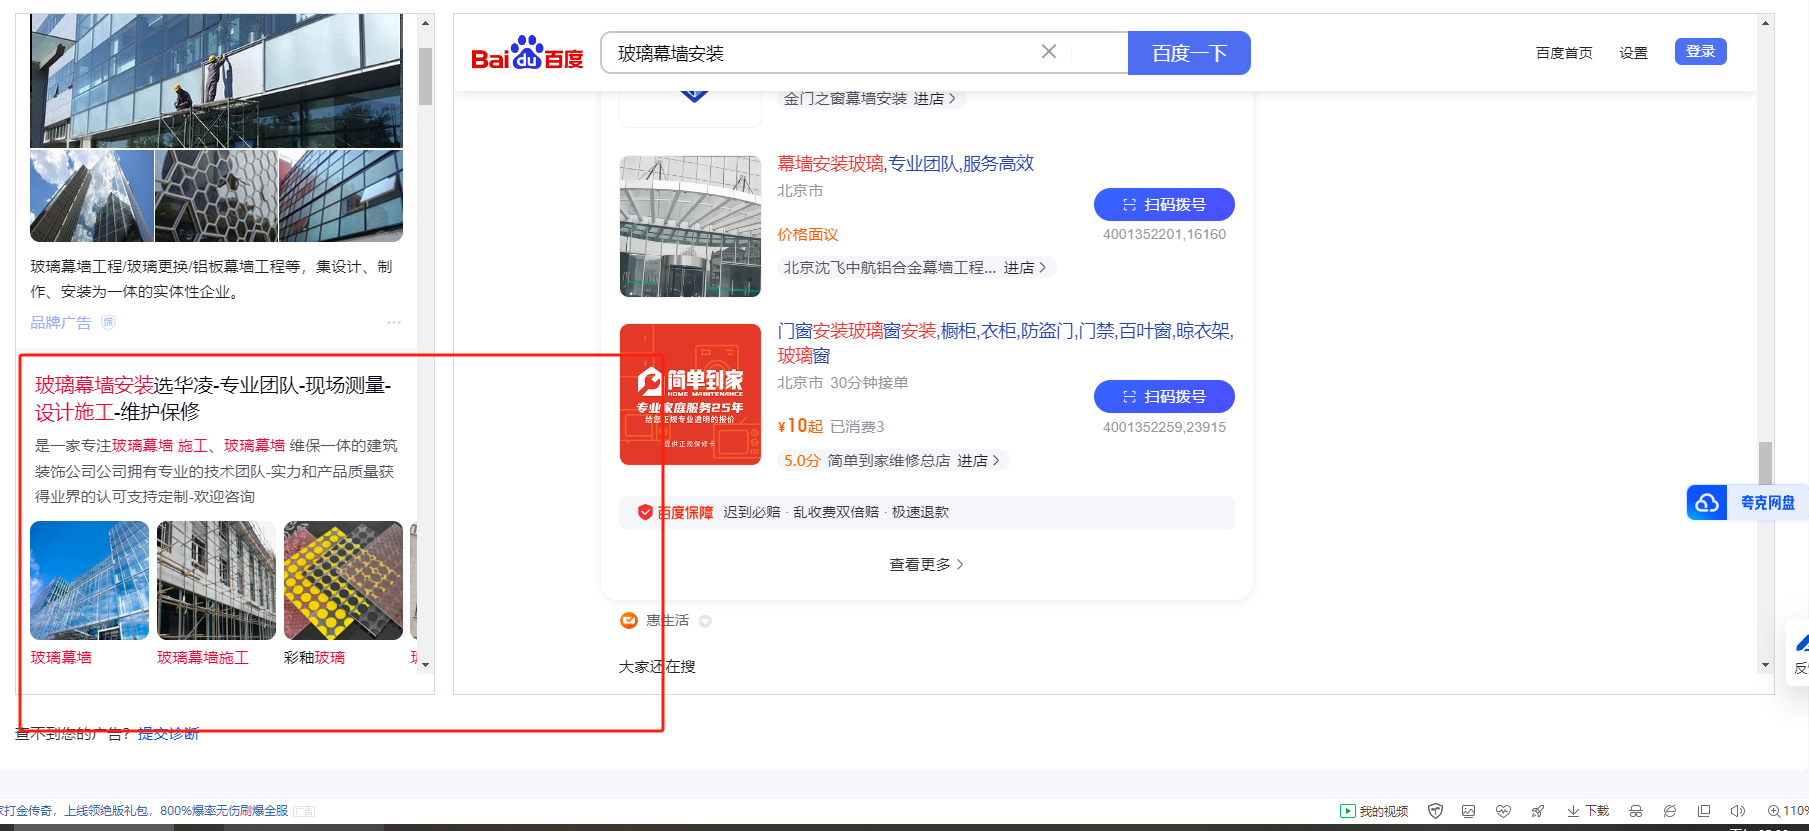Click the 彩釉玻璃 caption link
This screenshot has width=1809, height=831.
point(314,657)
